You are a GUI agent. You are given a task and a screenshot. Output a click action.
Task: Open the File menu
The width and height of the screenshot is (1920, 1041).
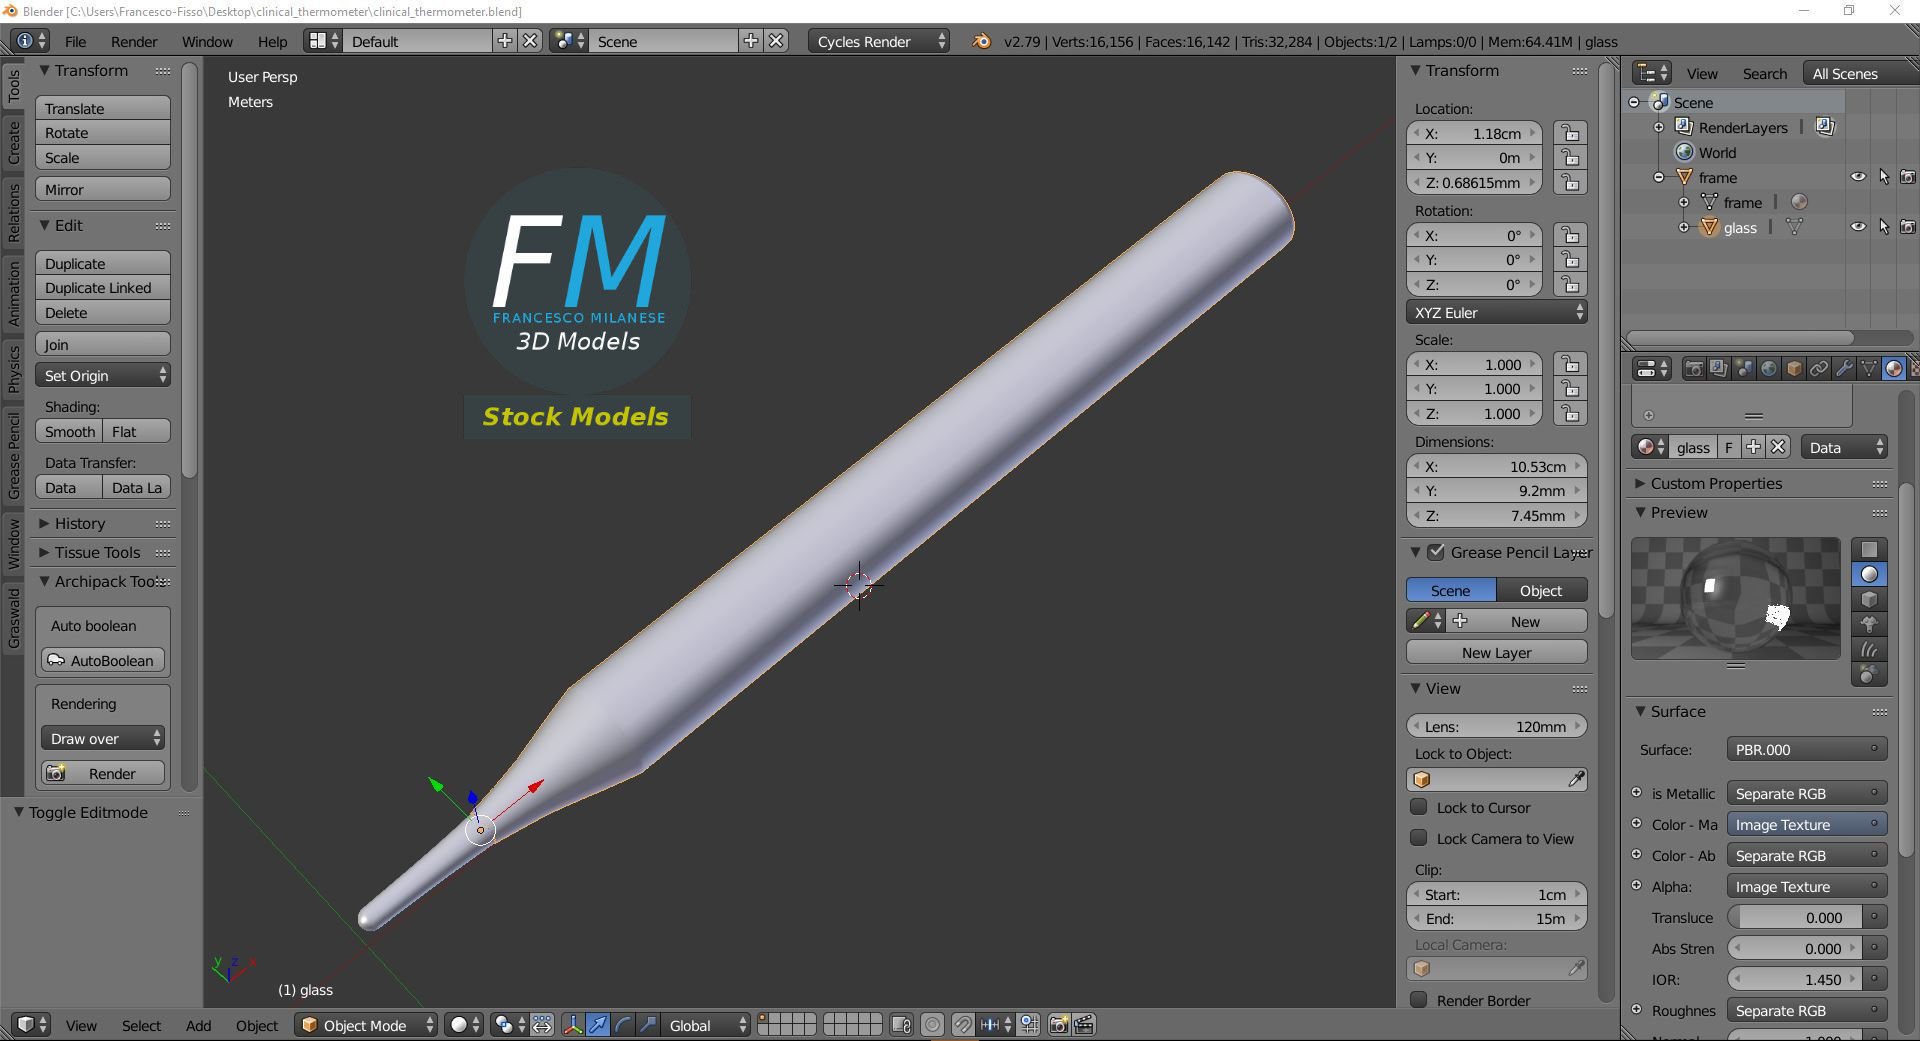coord(75,41)
